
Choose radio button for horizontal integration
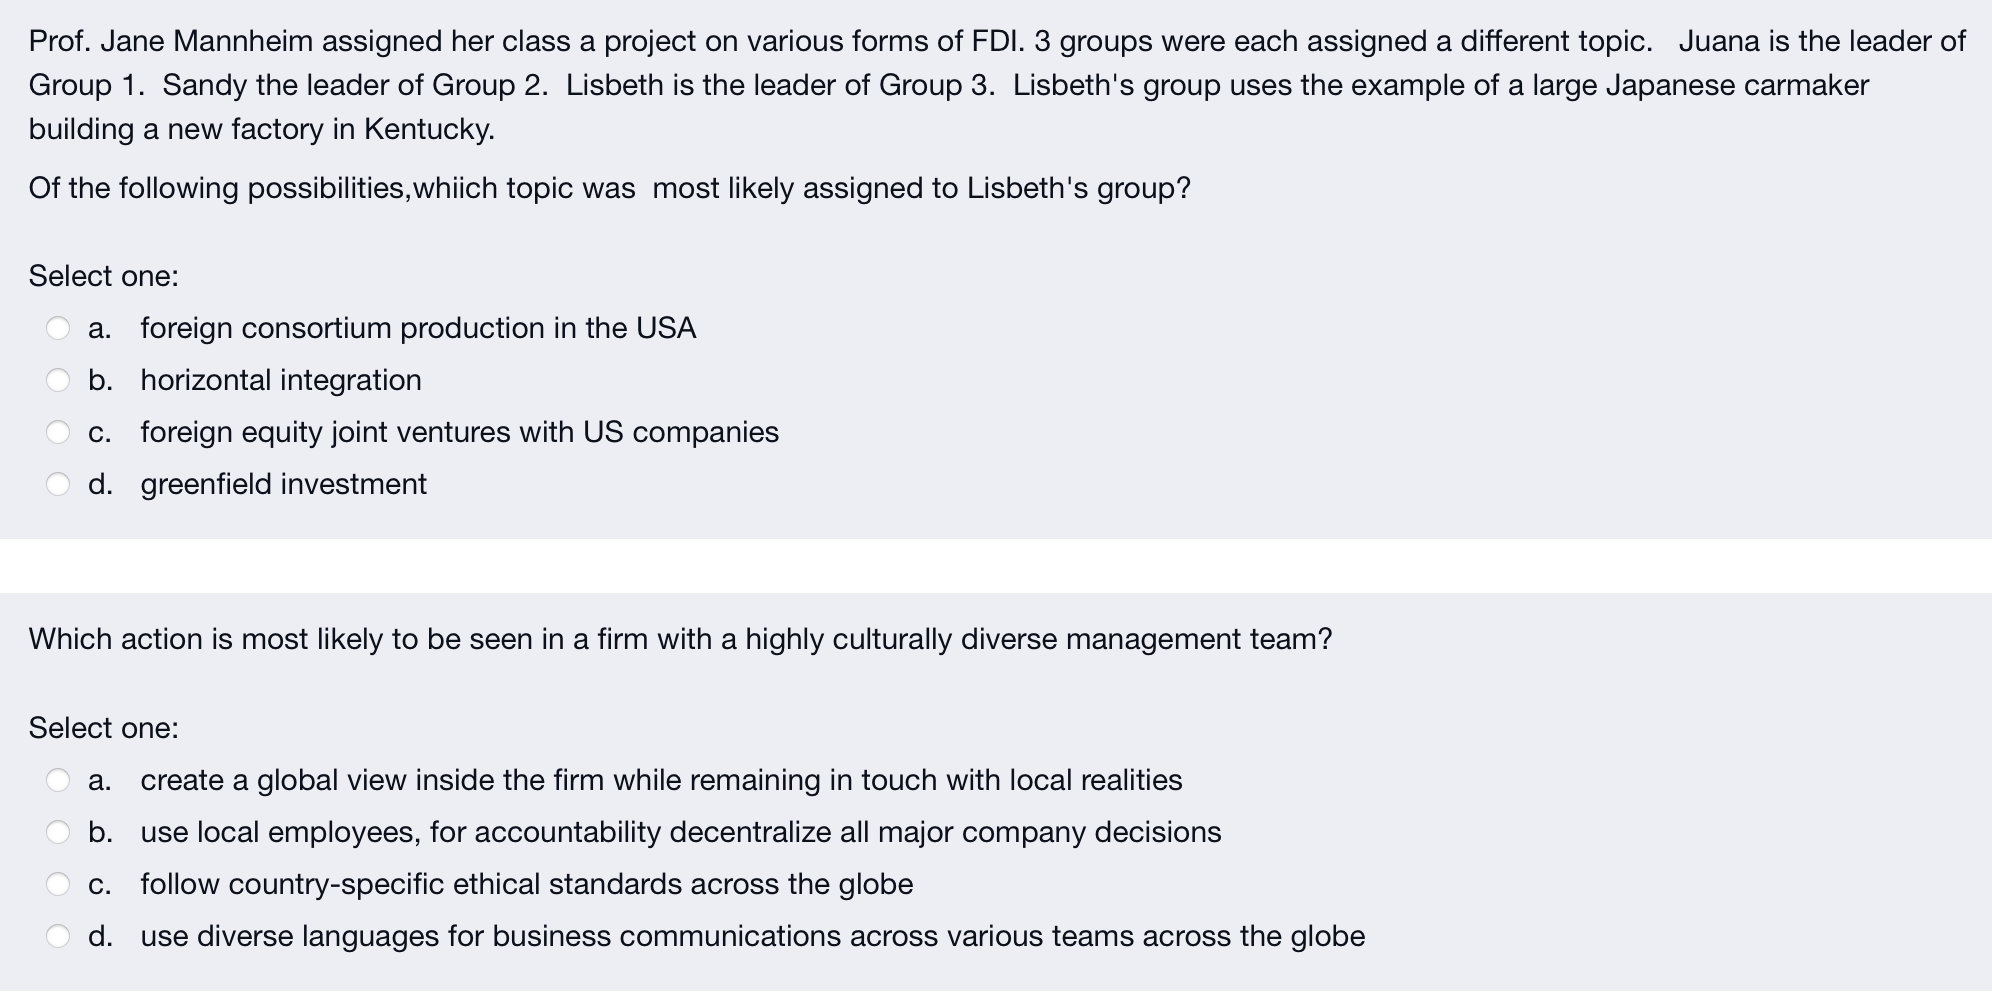[59, 380]
